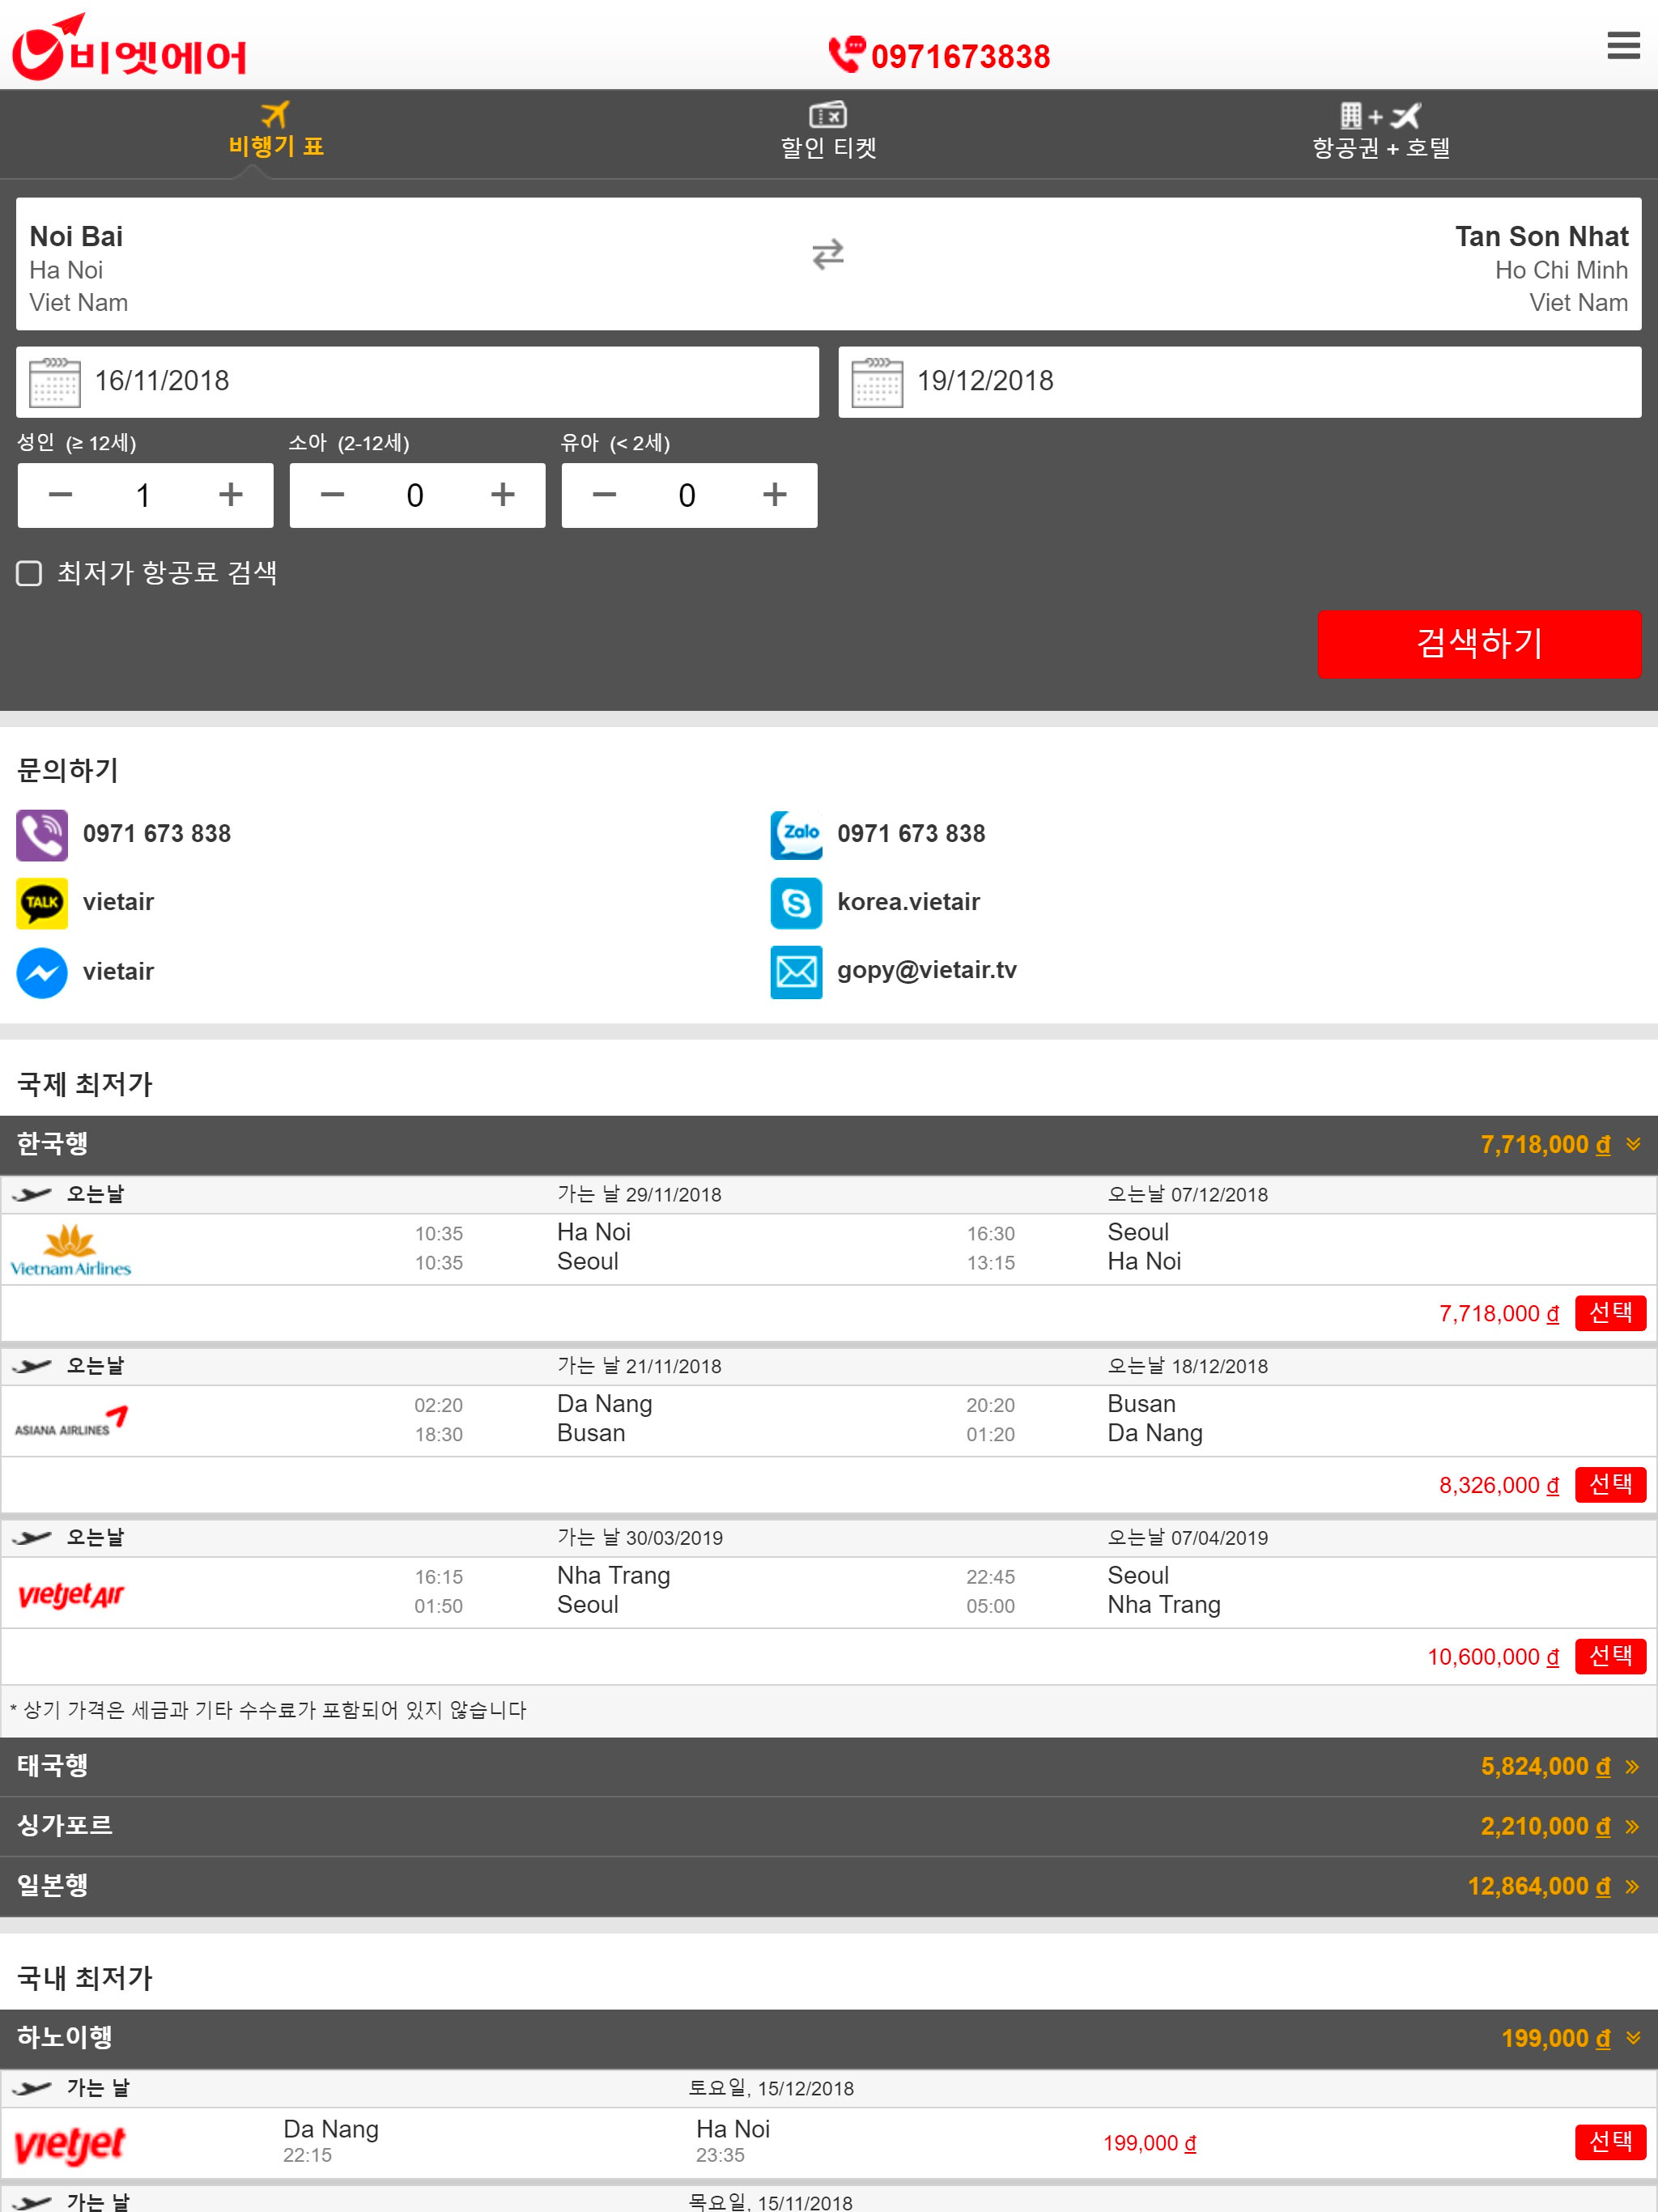The height and width of the screenshot is (2212, 1658).
Task: Open the Messenger vietair link
Action: tap(118, 971)
